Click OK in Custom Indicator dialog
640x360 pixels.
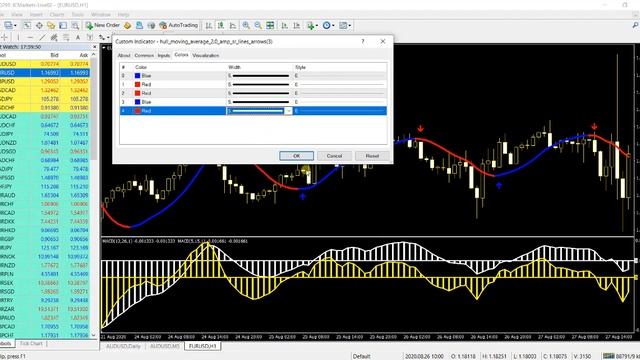coord(296,156)
